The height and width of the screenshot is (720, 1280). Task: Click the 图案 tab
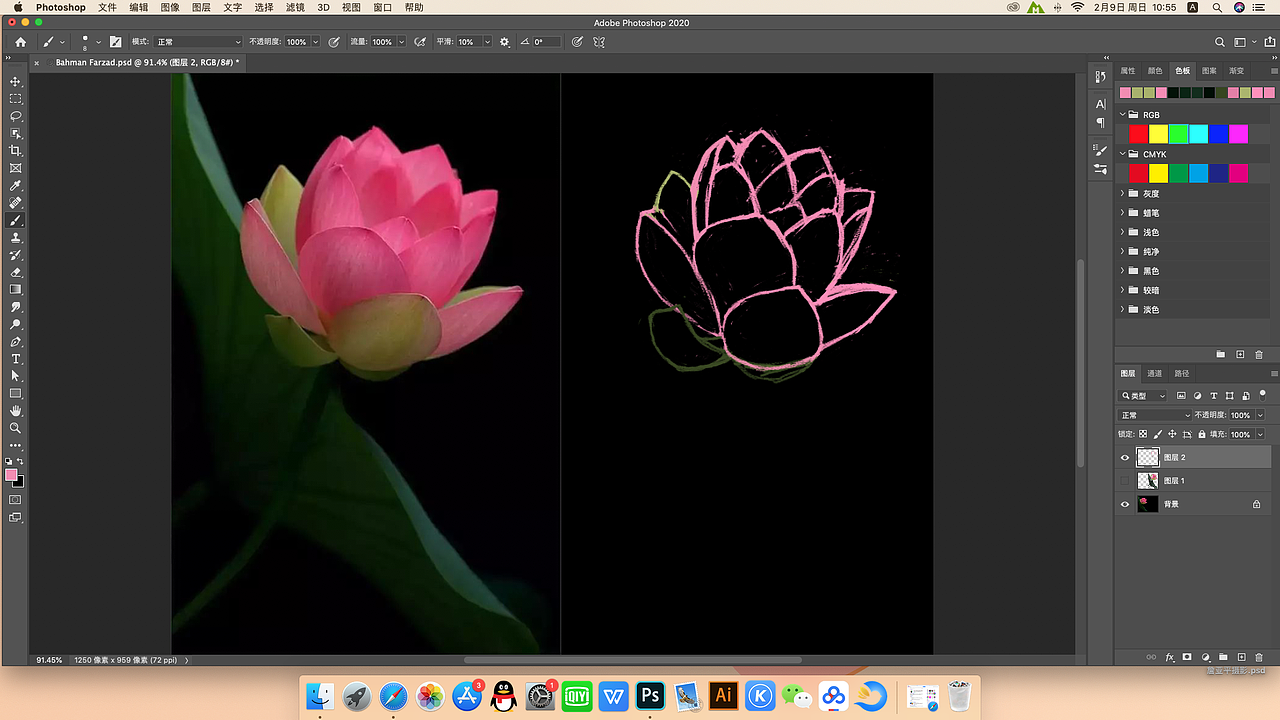point(1210,71)
